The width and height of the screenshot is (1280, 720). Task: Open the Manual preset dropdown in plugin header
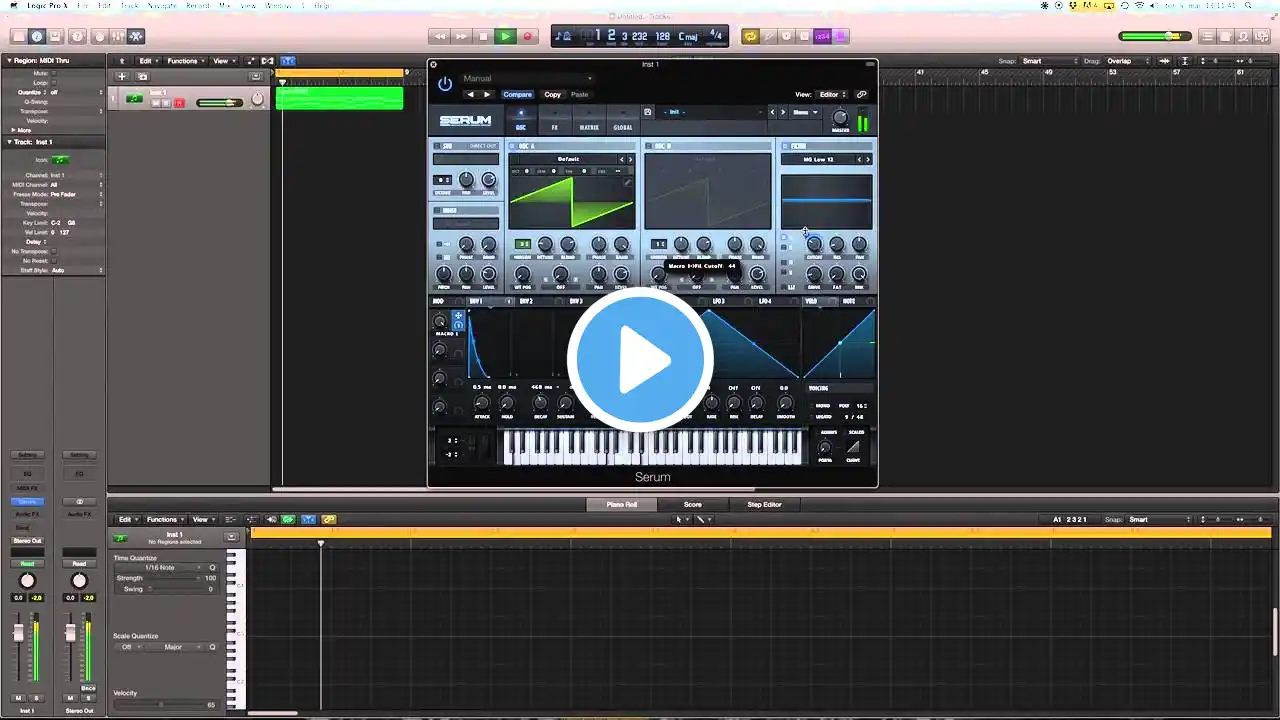pos(527,78)
